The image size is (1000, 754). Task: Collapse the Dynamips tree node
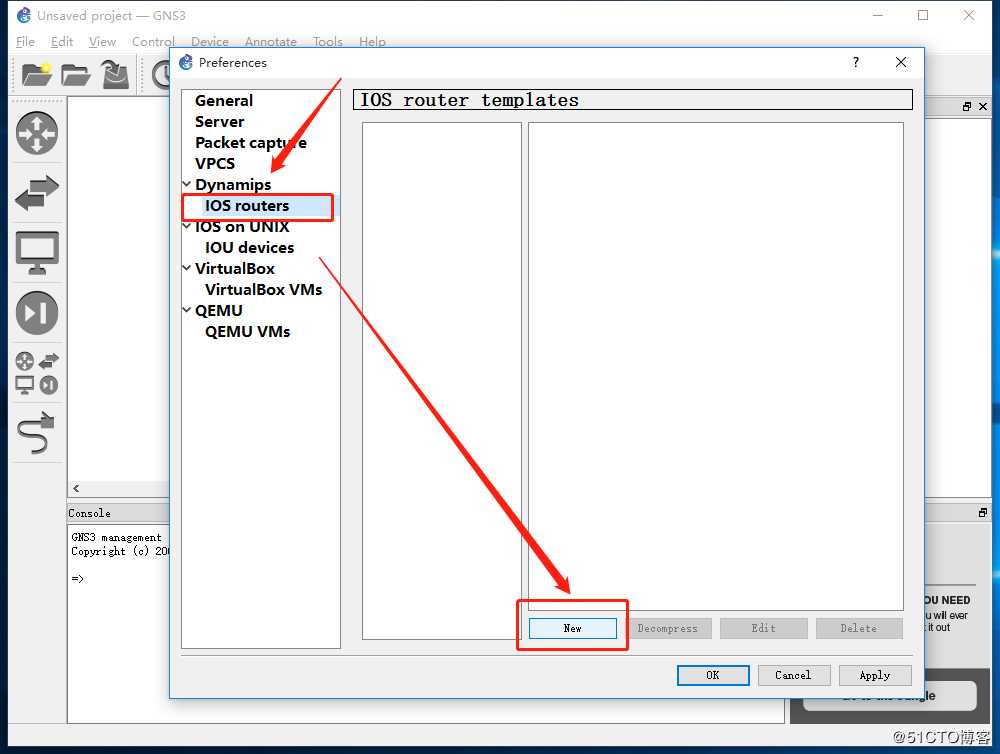(x=187, y=184)
